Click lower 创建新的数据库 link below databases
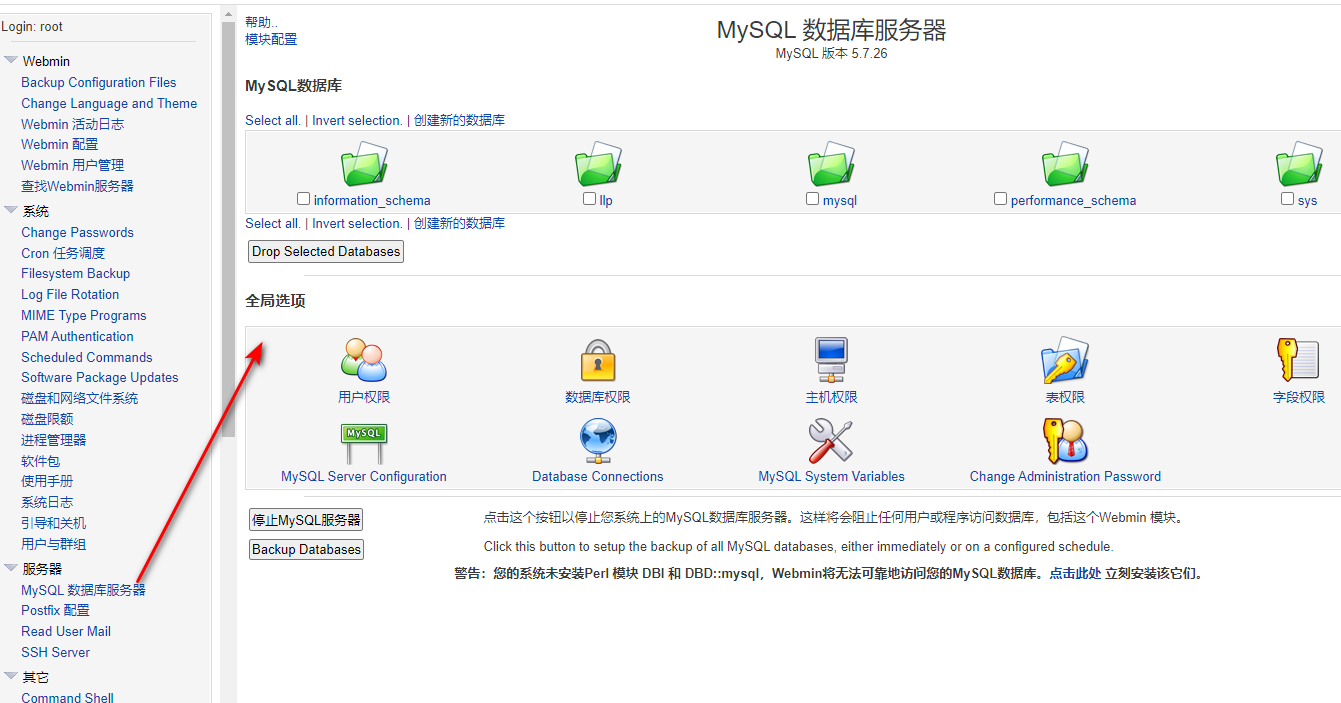Screen dimensions: 1341x703 click(x=459, y=223)
